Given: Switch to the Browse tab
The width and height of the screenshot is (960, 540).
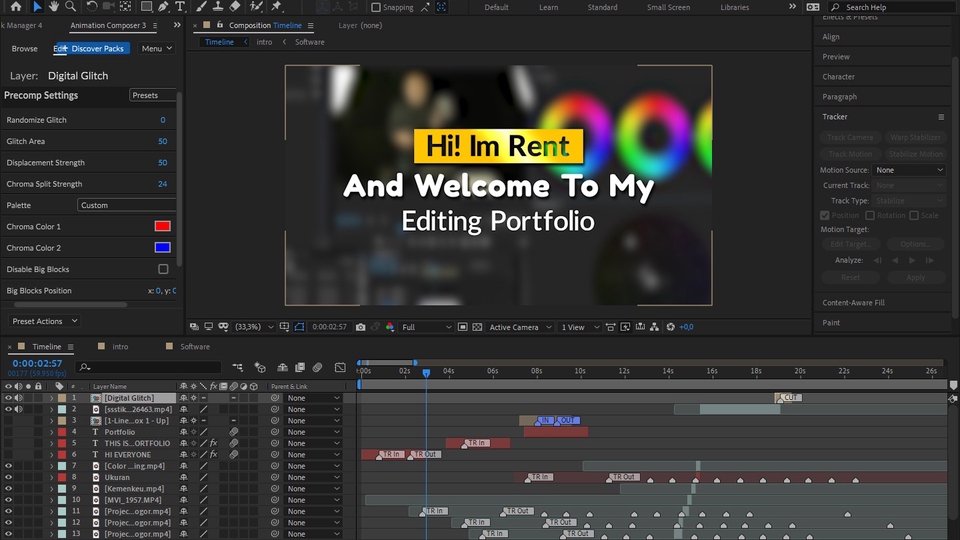Looking at the screenshot, I should (x=24, y=48).
